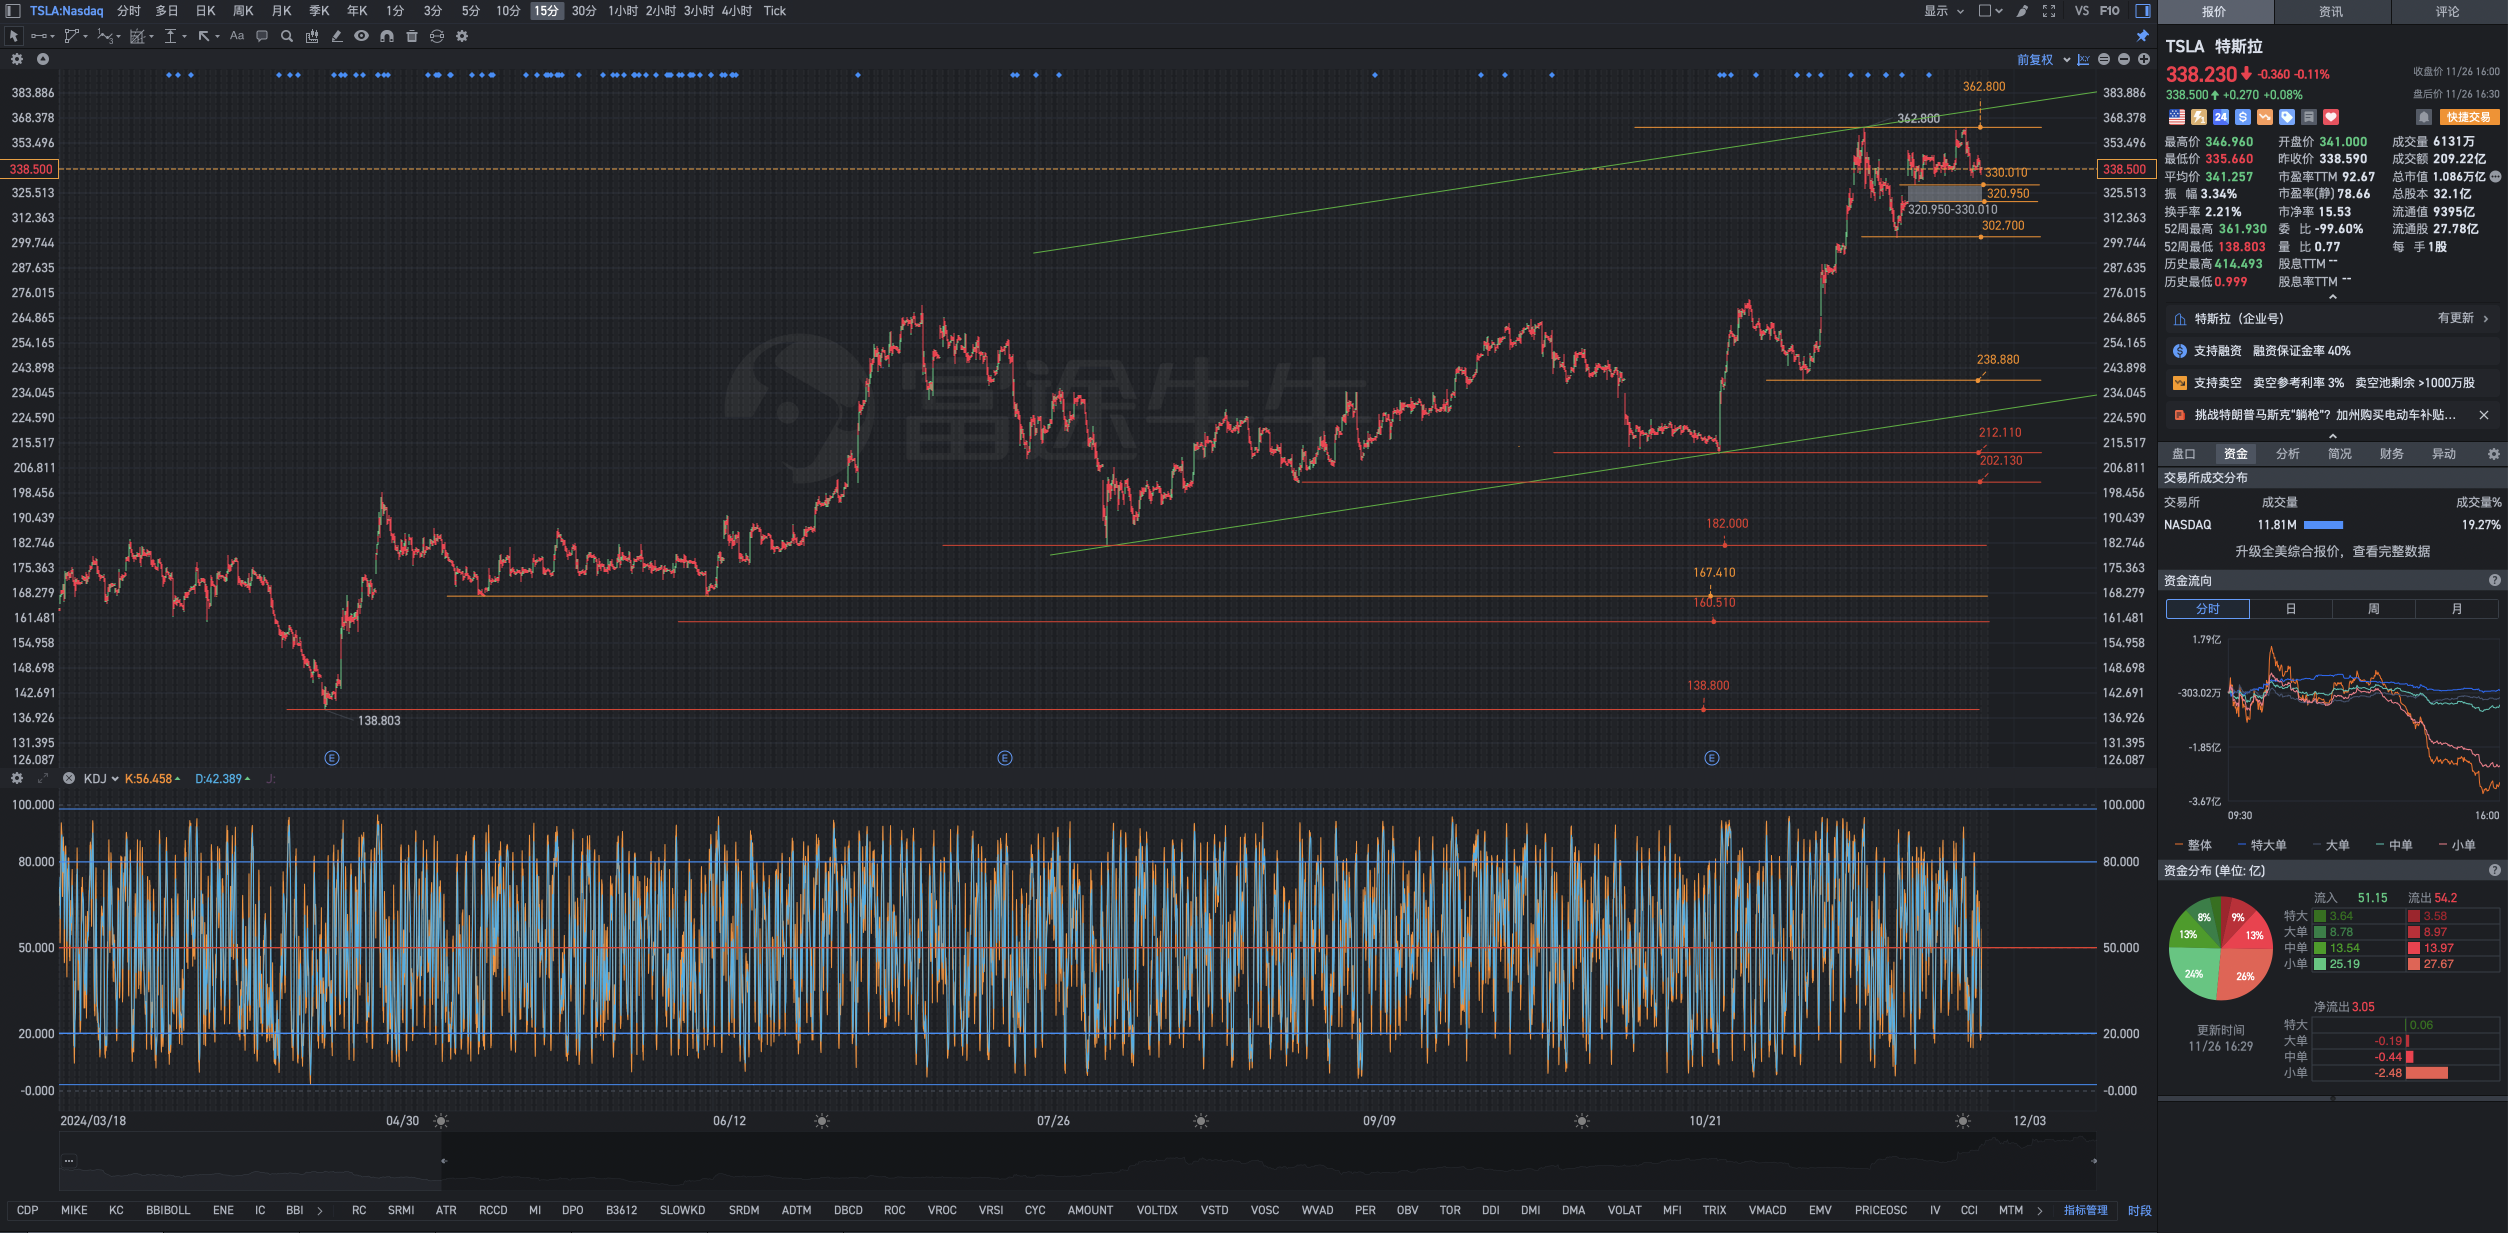Open the KDJ indicator dropdown

[x=101, y=779]
